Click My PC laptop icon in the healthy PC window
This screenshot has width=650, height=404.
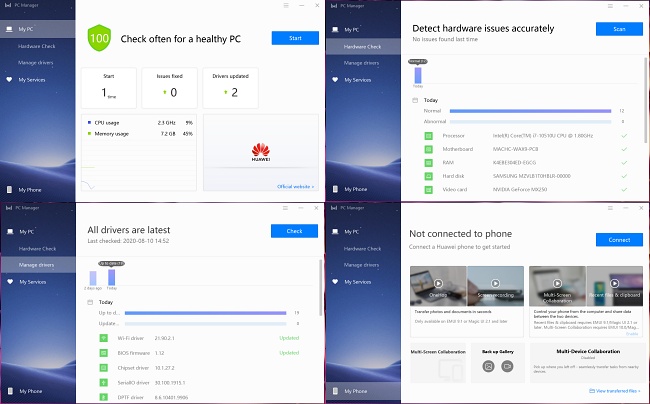[x=9, y=29]
